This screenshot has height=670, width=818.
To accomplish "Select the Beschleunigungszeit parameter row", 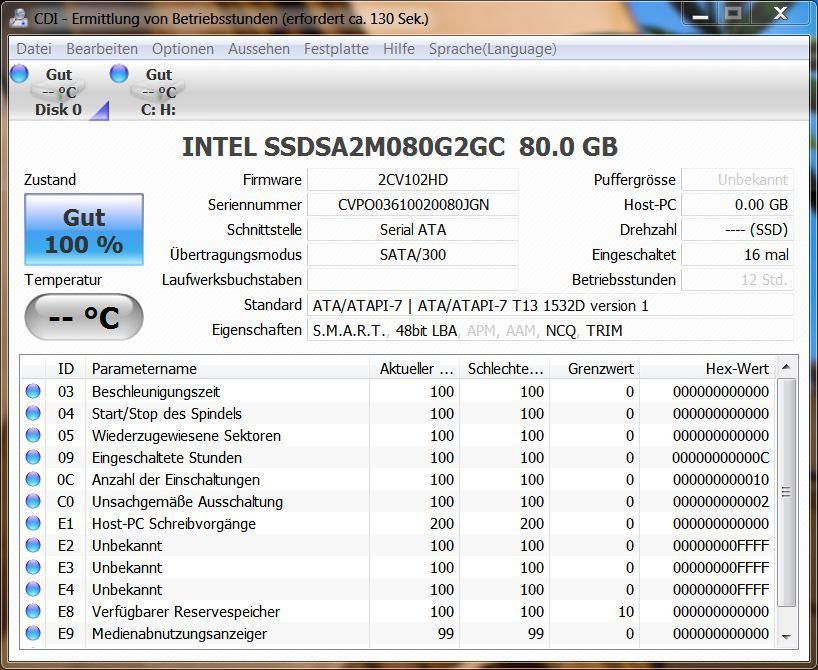I will (x=398, y=391).
